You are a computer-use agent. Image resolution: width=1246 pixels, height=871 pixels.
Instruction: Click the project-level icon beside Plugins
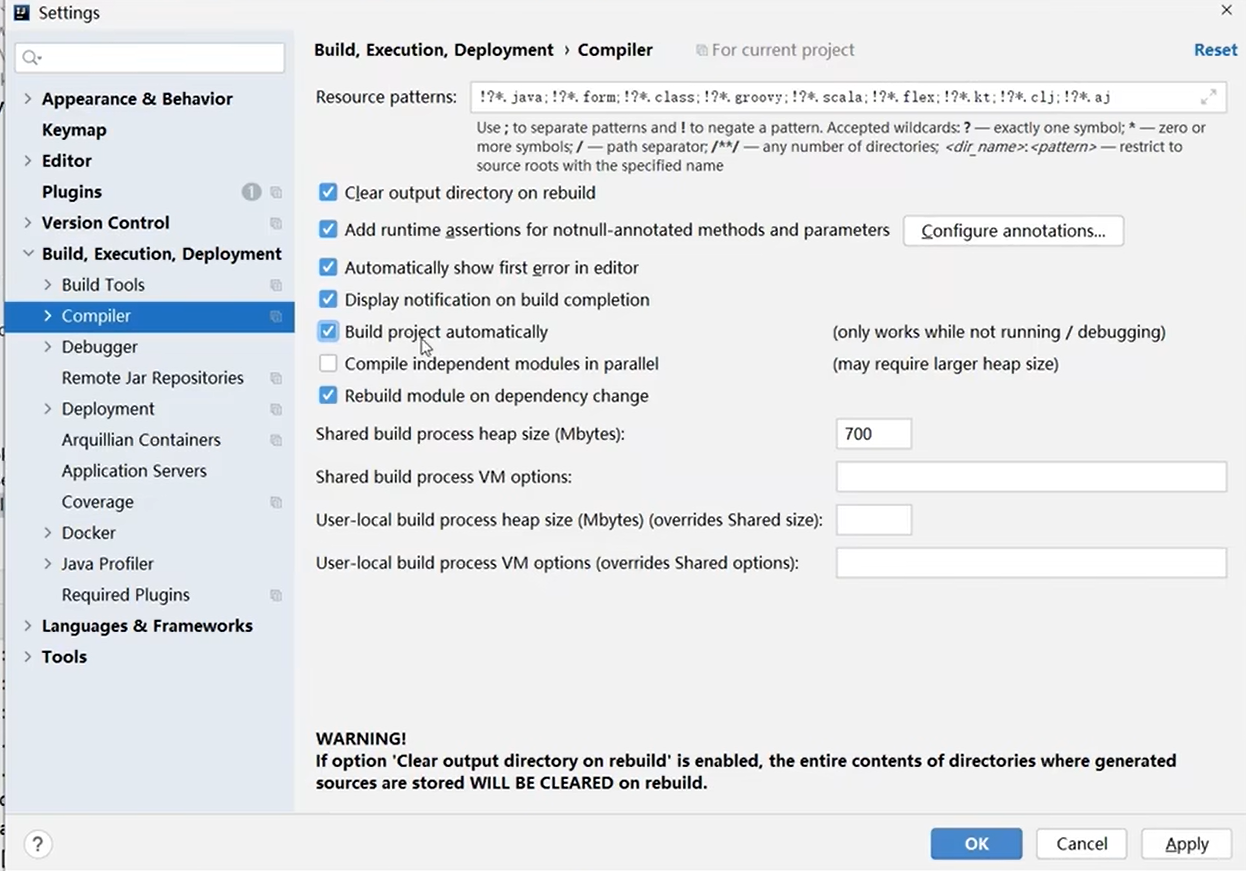(x=276, y=192)
